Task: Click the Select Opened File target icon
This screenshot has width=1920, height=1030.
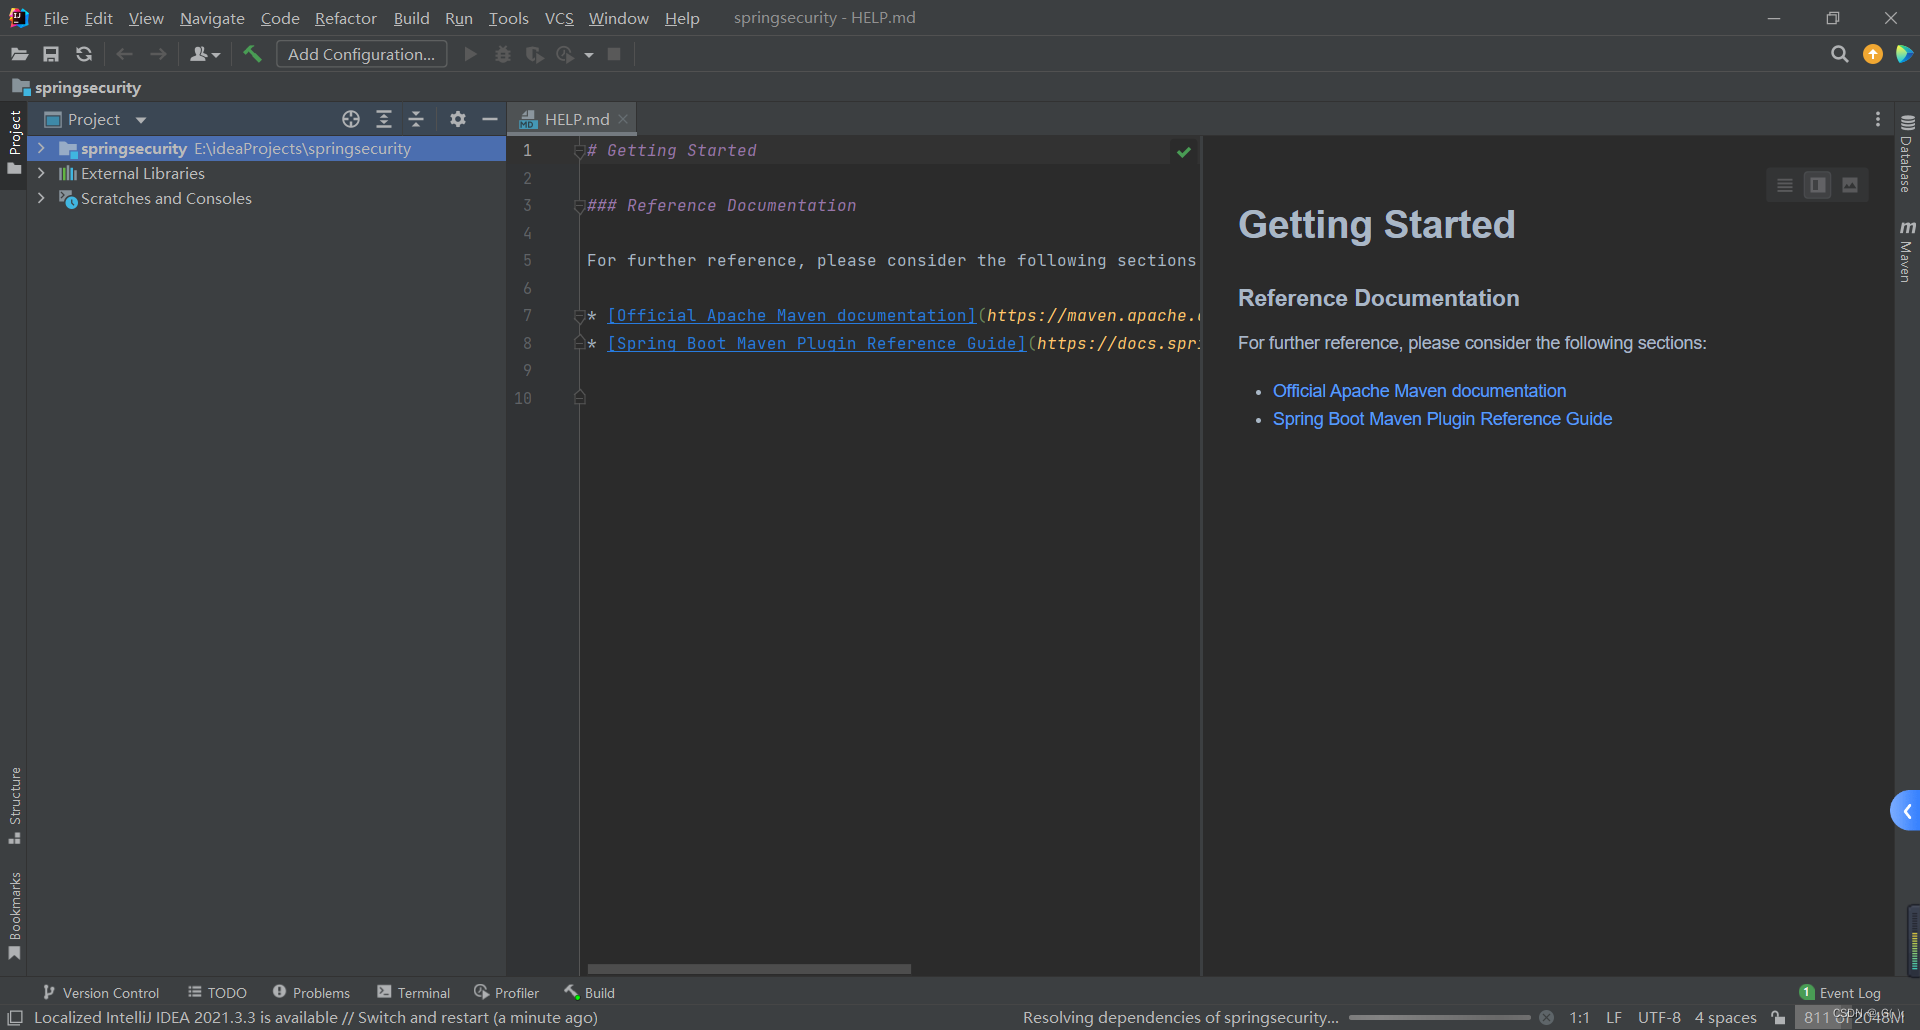Action: coord(351,119)
